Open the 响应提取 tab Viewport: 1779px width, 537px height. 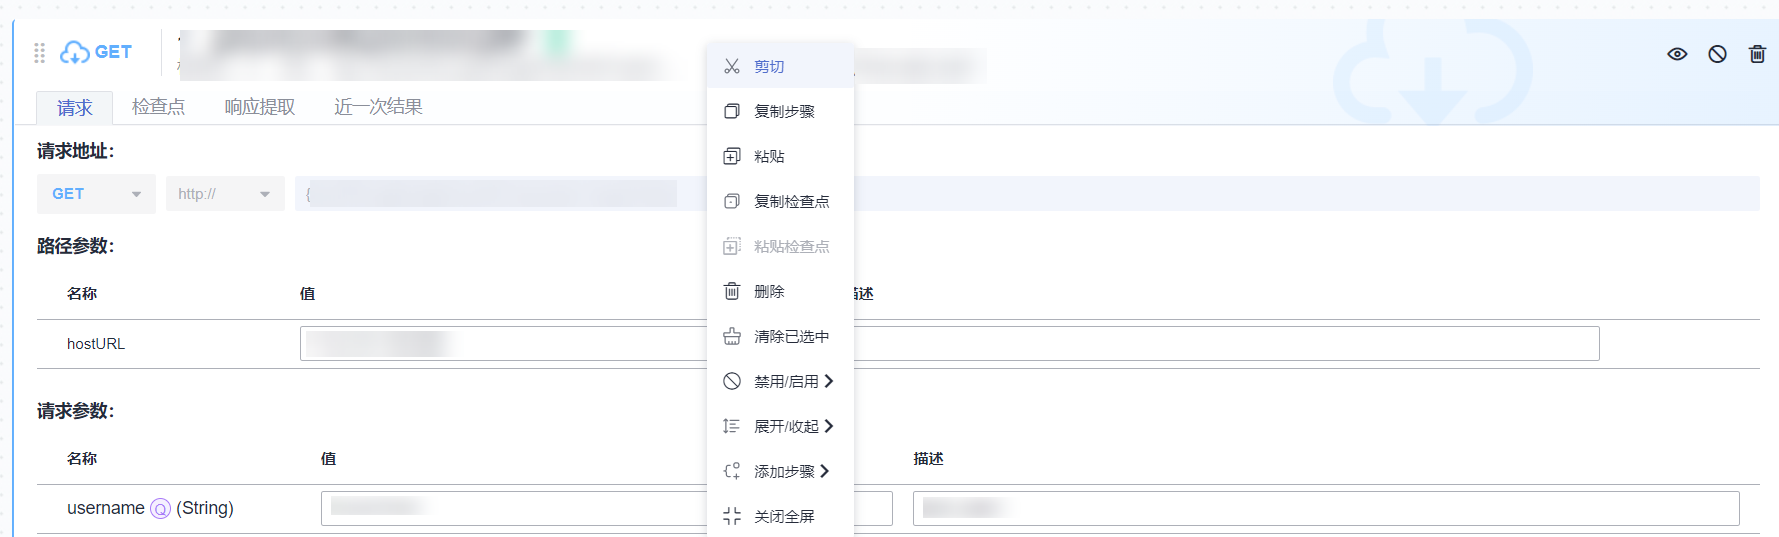click(x=260, y=107)
